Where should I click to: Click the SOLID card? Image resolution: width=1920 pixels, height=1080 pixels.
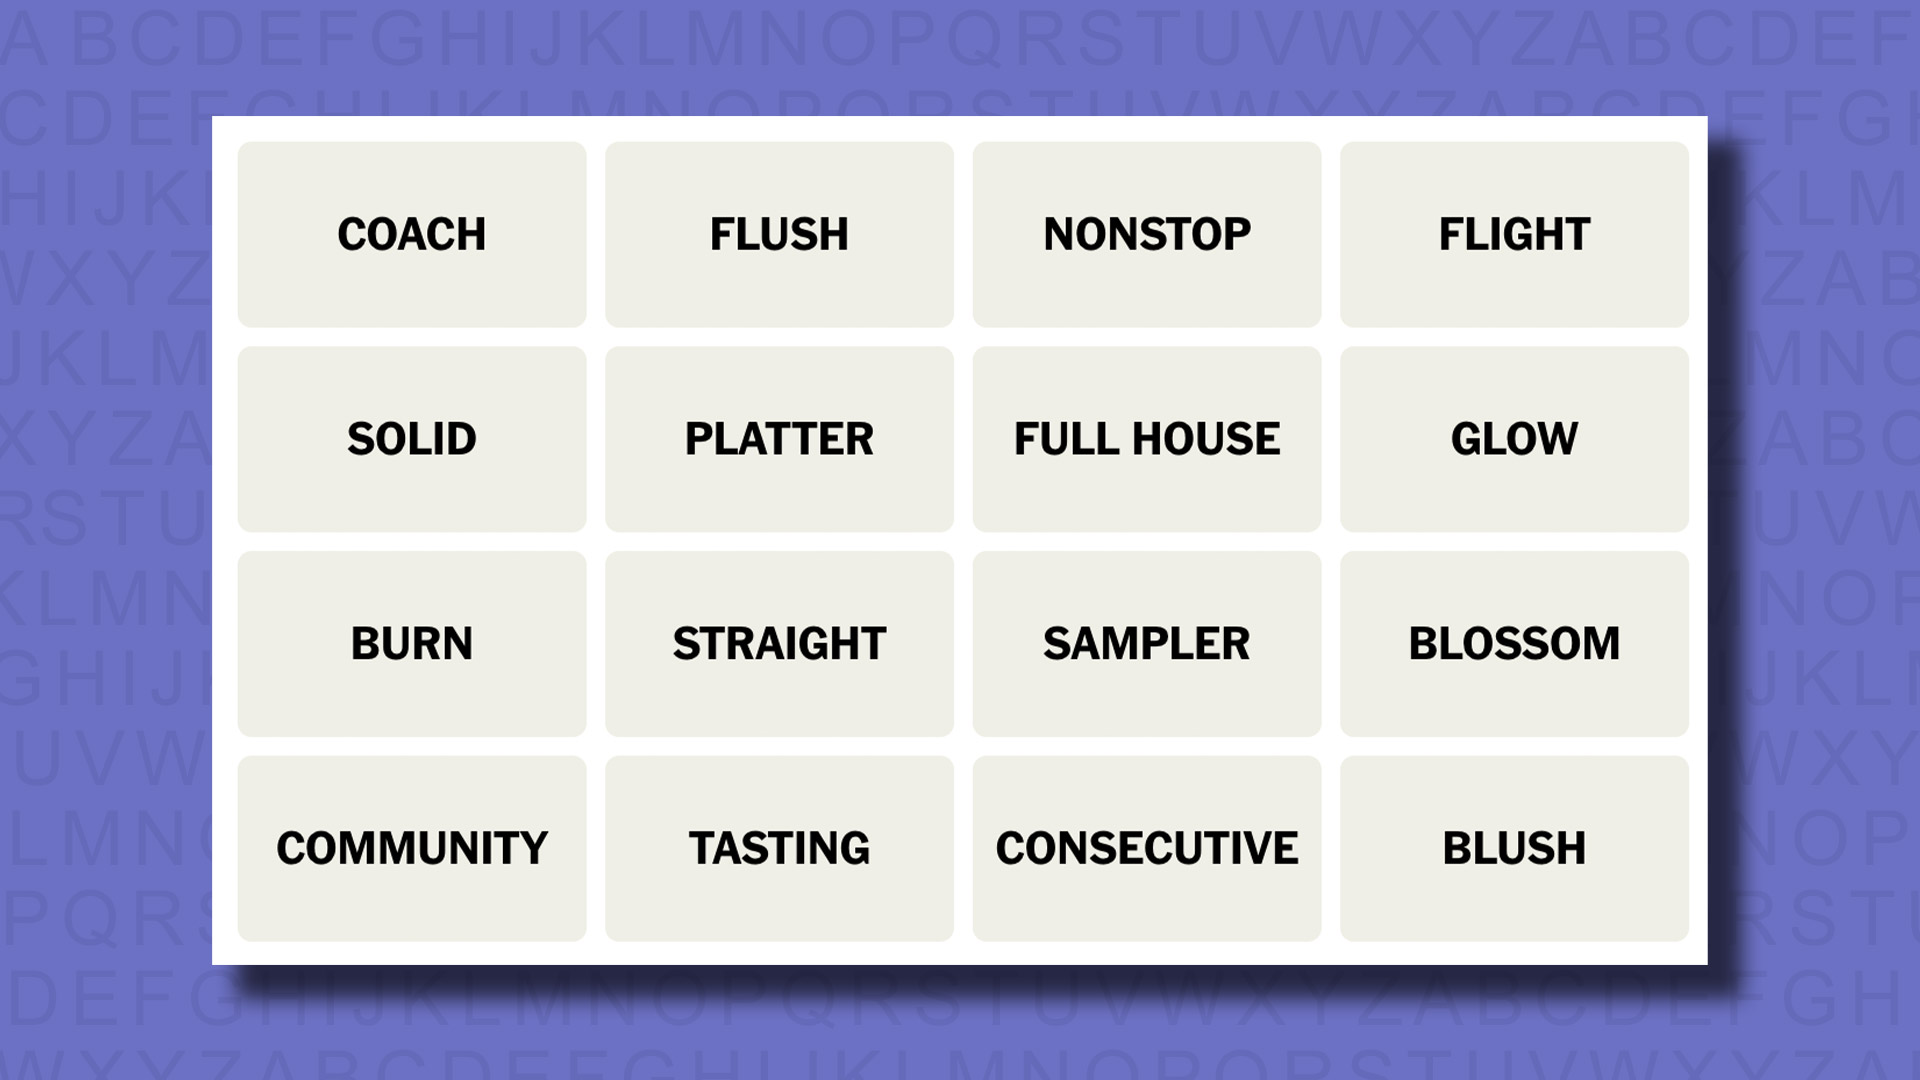pos(410,438)
